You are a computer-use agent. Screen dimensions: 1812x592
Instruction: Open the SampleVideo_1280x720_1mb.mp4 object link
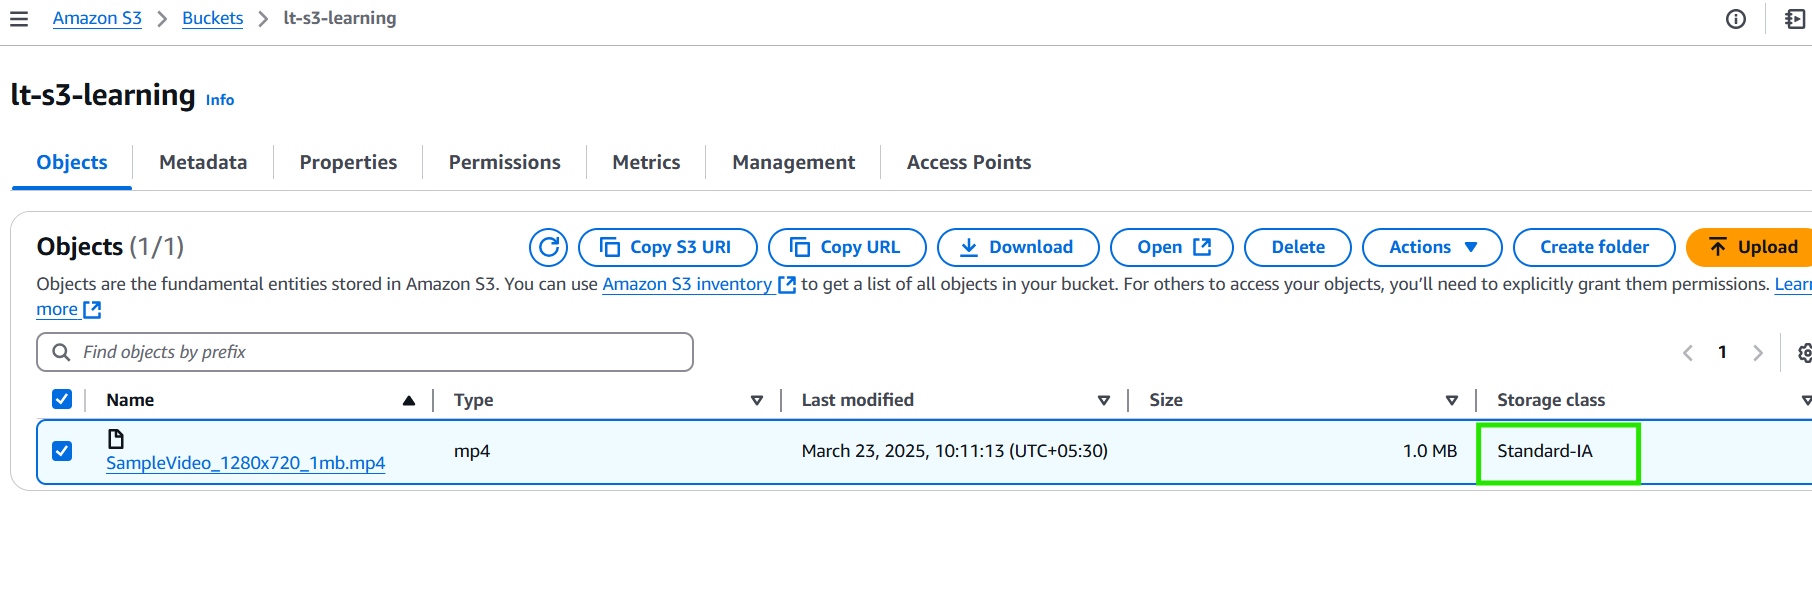[x=245, y=463]
